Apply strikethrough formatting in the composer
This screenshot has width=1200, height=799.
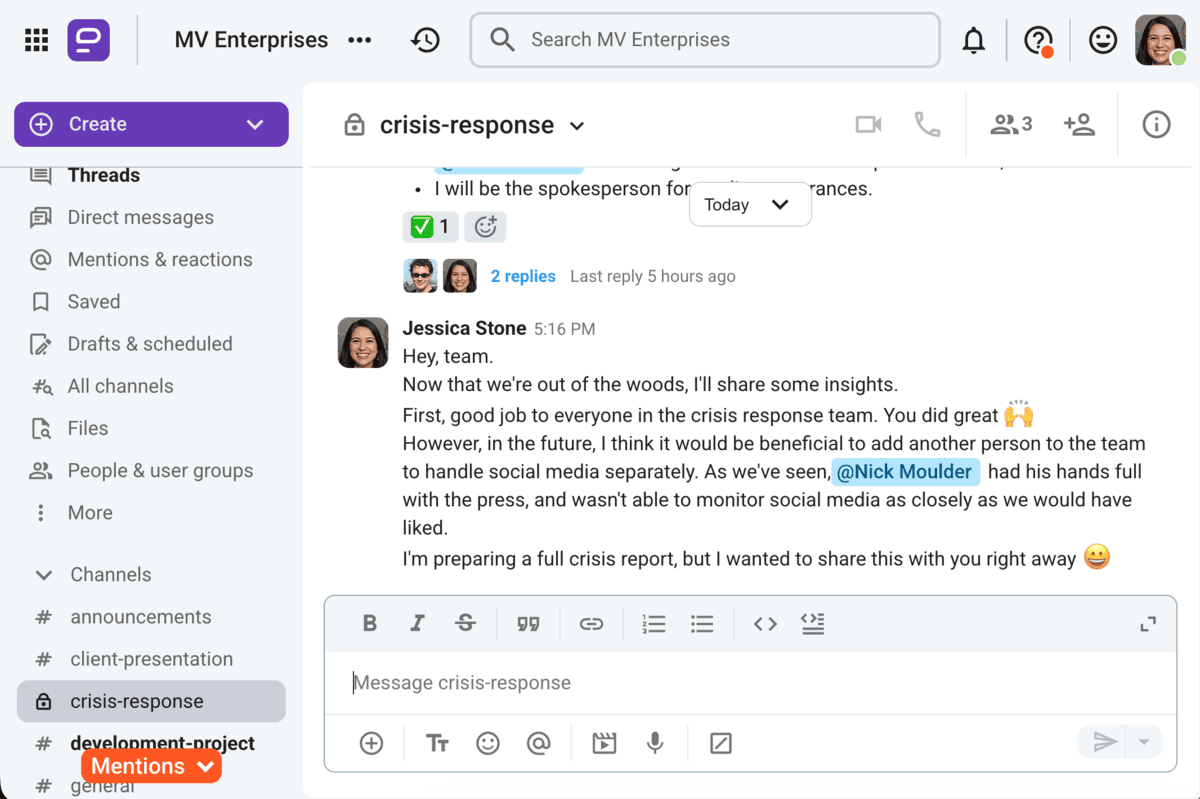[465, 623]
